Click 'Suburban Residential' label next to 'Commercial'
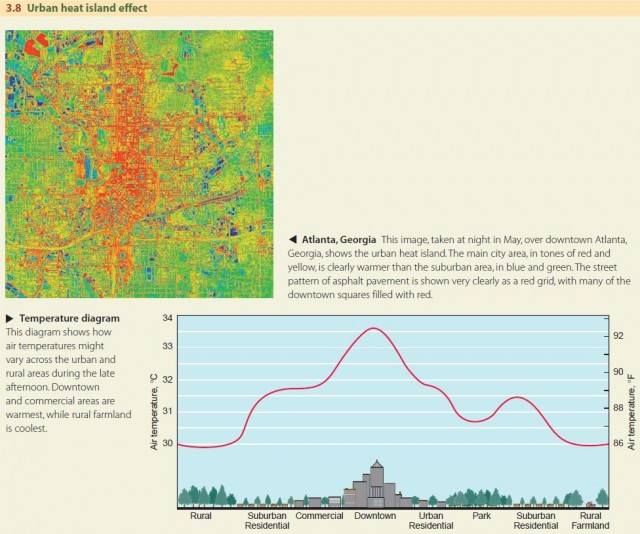Image resolution: width=640 pixels, height=534 pixels. pyautogui.click(x=267, y=521)
